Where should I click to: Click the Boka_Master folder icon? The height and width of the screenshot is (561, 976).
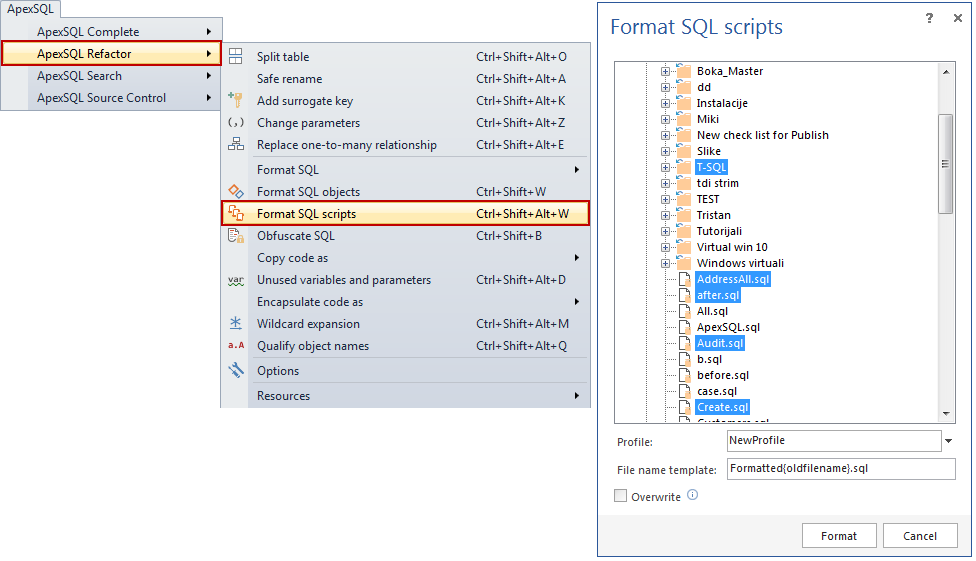[x=683, y=70]
